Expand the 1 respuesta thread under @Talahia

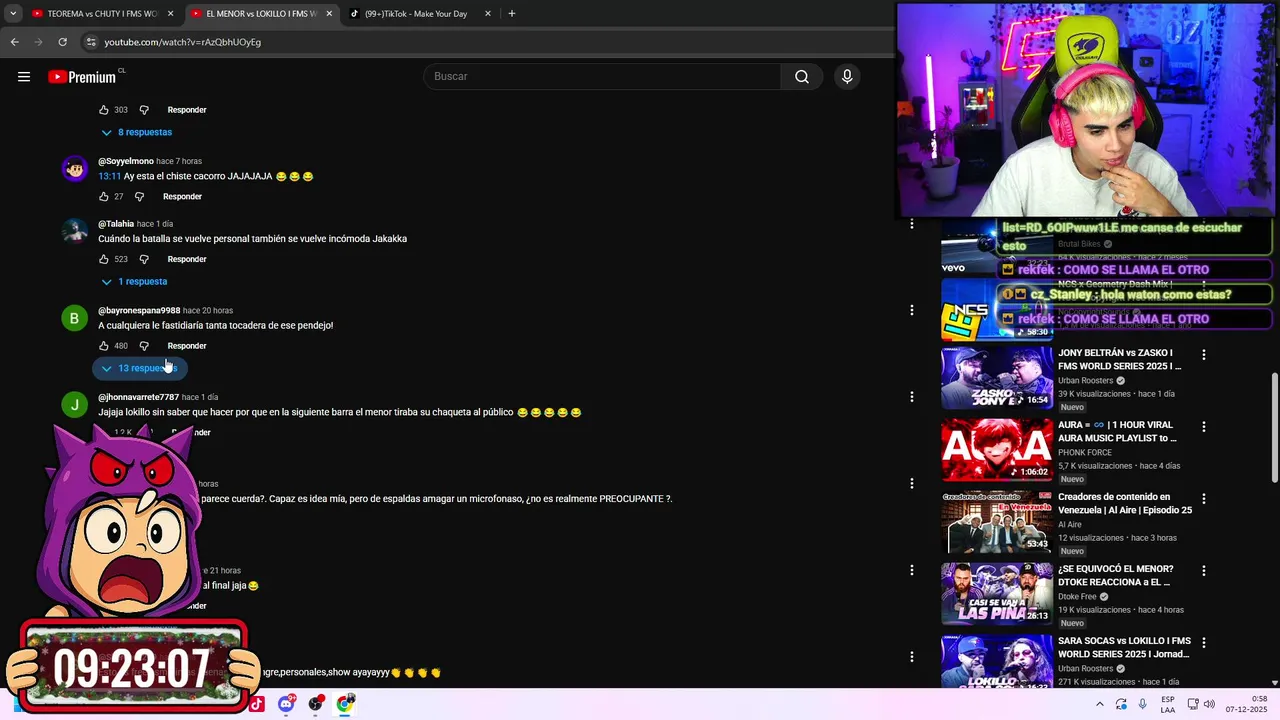tap(134, 282)
